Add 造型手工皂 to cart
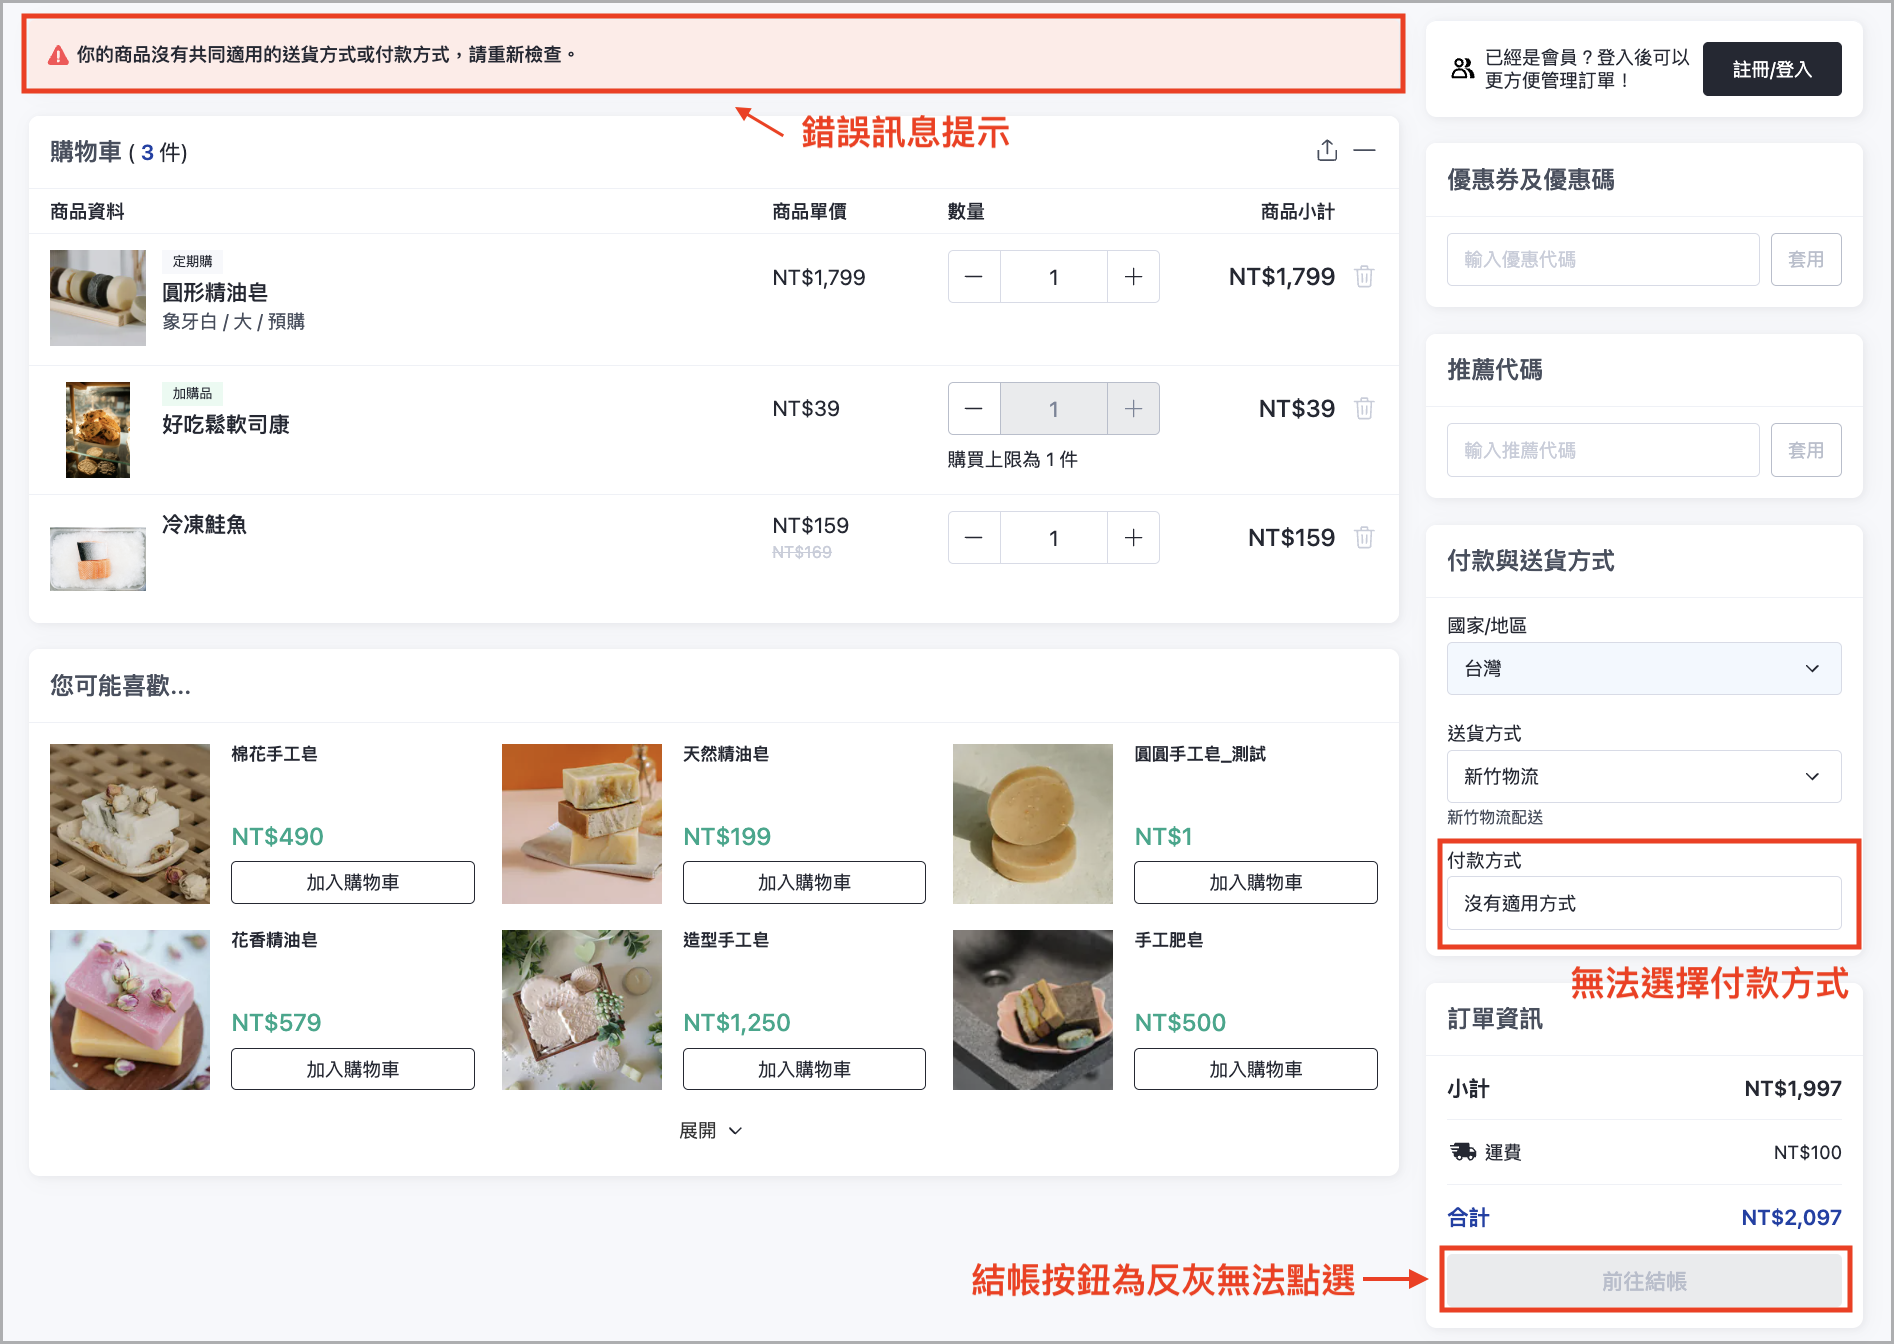Image resolution: width=1894 pixels, height=1344 pixels. pyautogui.click(x=804, y=1069)
